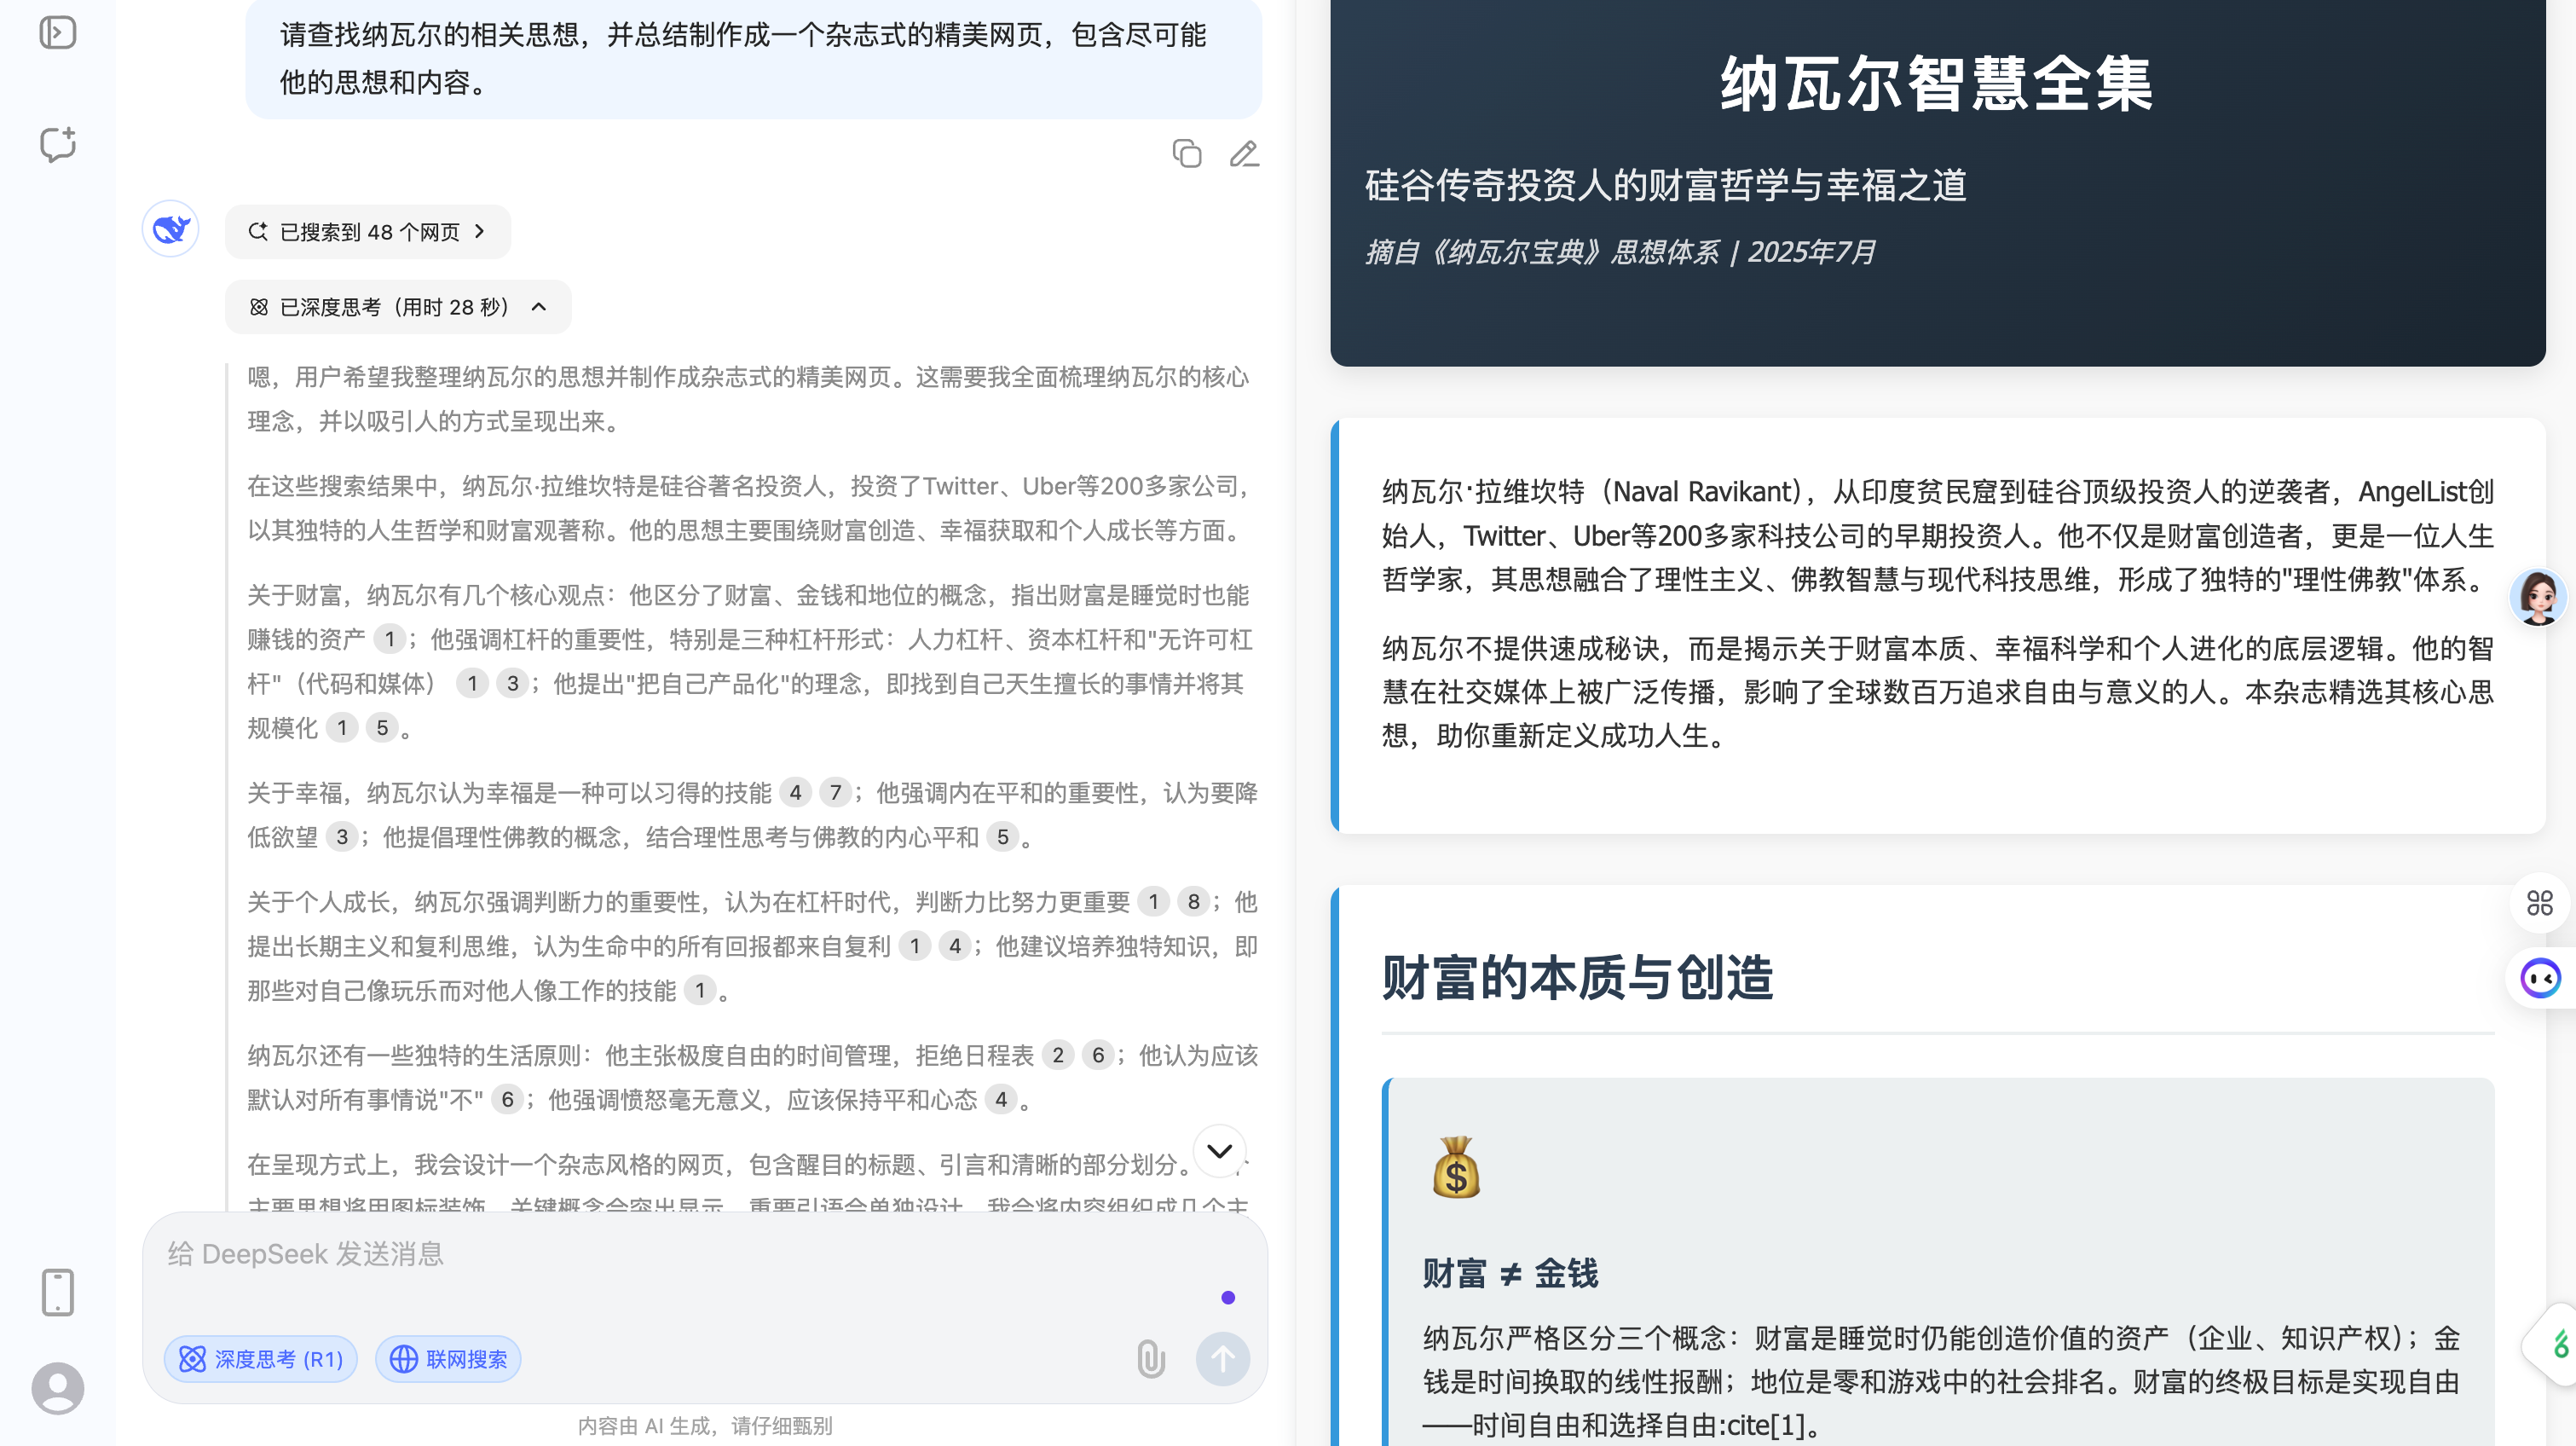Open citation 4 after 平和心态
2576x1446 pixels.
pos(1001,1100)
